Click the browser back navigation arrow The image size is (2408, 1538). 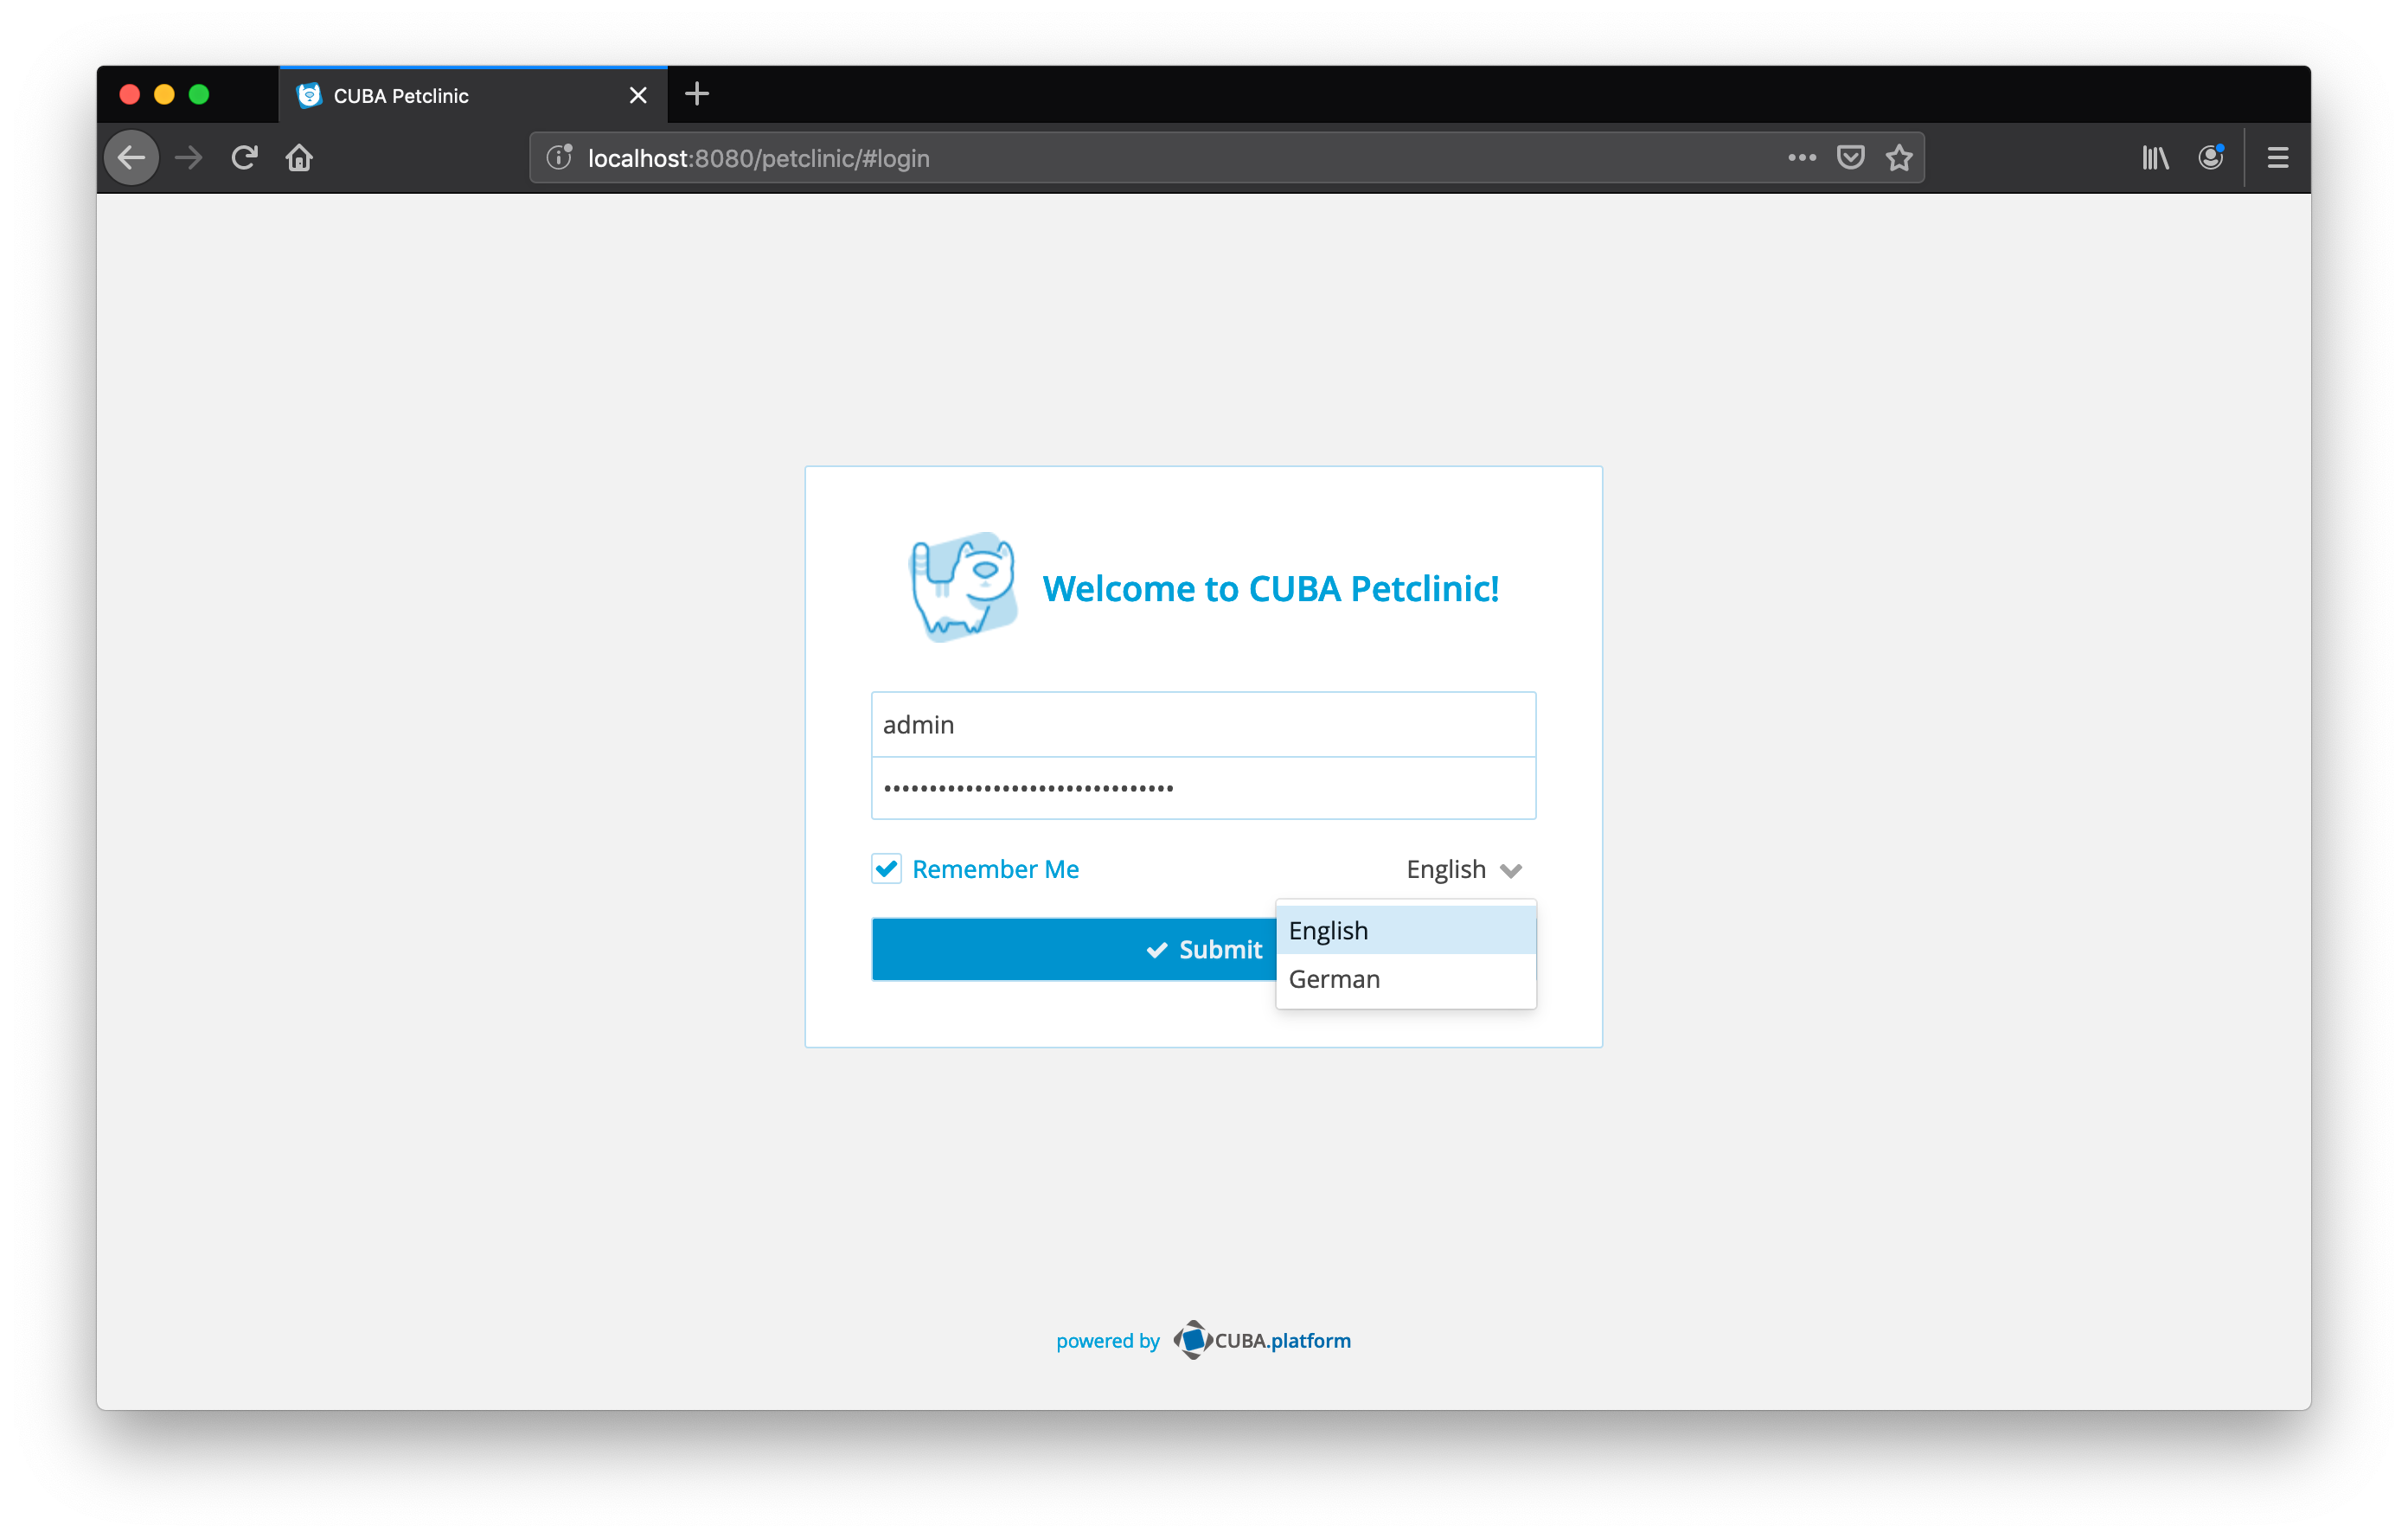131,157
